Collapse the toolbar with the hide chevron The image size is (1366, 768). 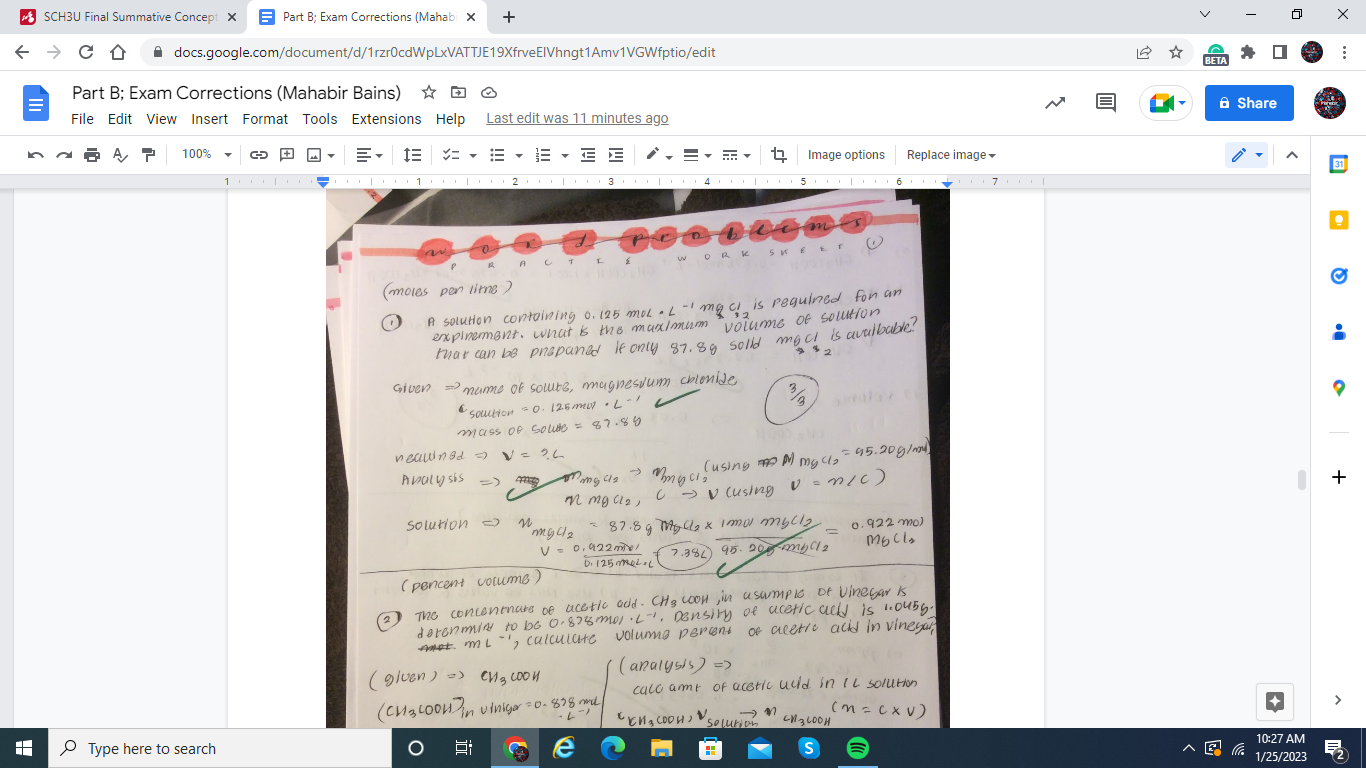point(1292,154)
